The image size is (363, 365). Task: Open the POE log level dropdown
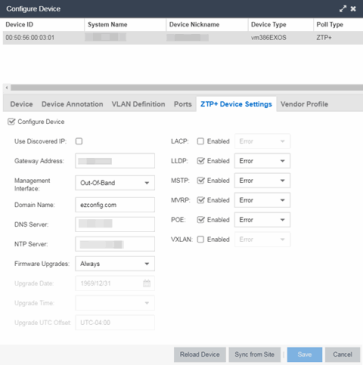click(x=262, y=220)
